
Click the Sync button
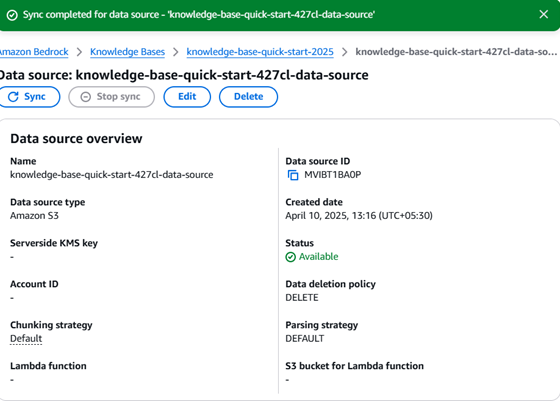(x=29, y=97)
